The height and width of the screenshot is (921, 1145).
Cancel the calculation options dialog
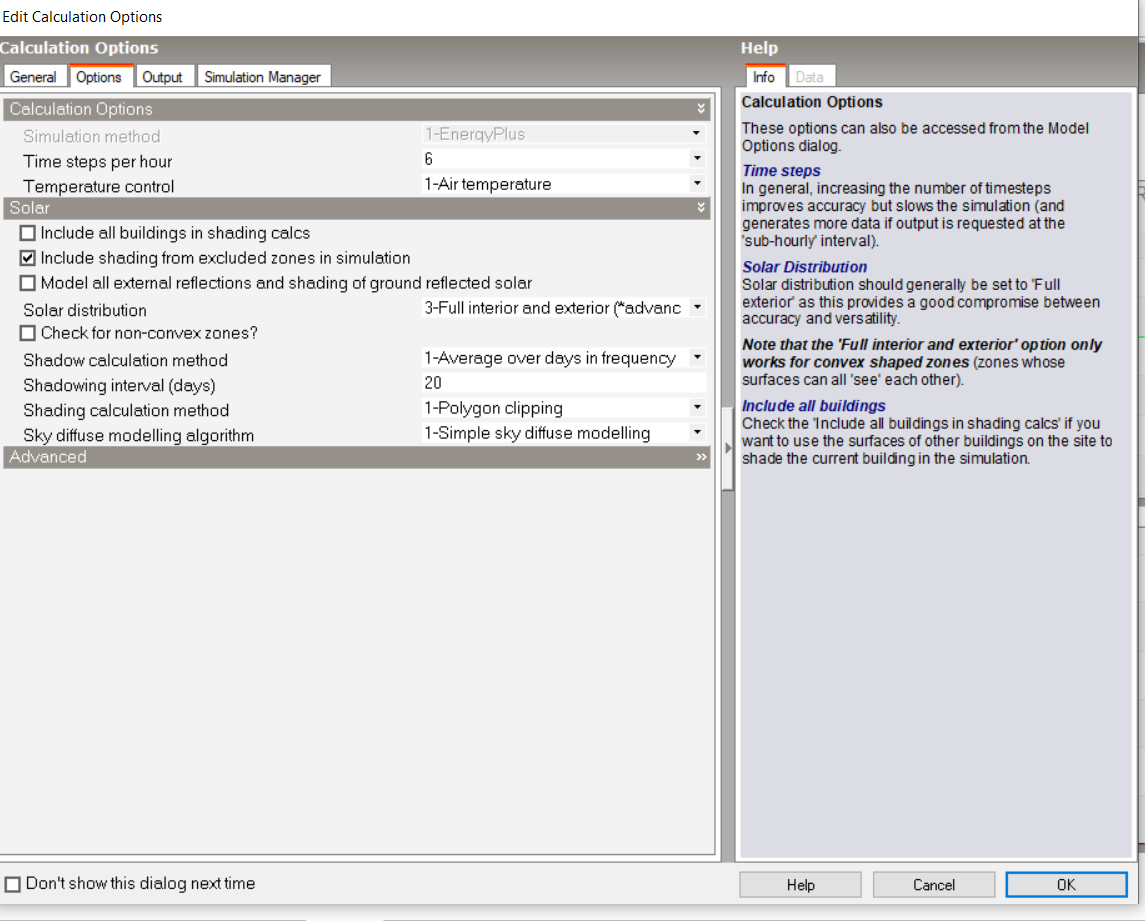(933, 884)
